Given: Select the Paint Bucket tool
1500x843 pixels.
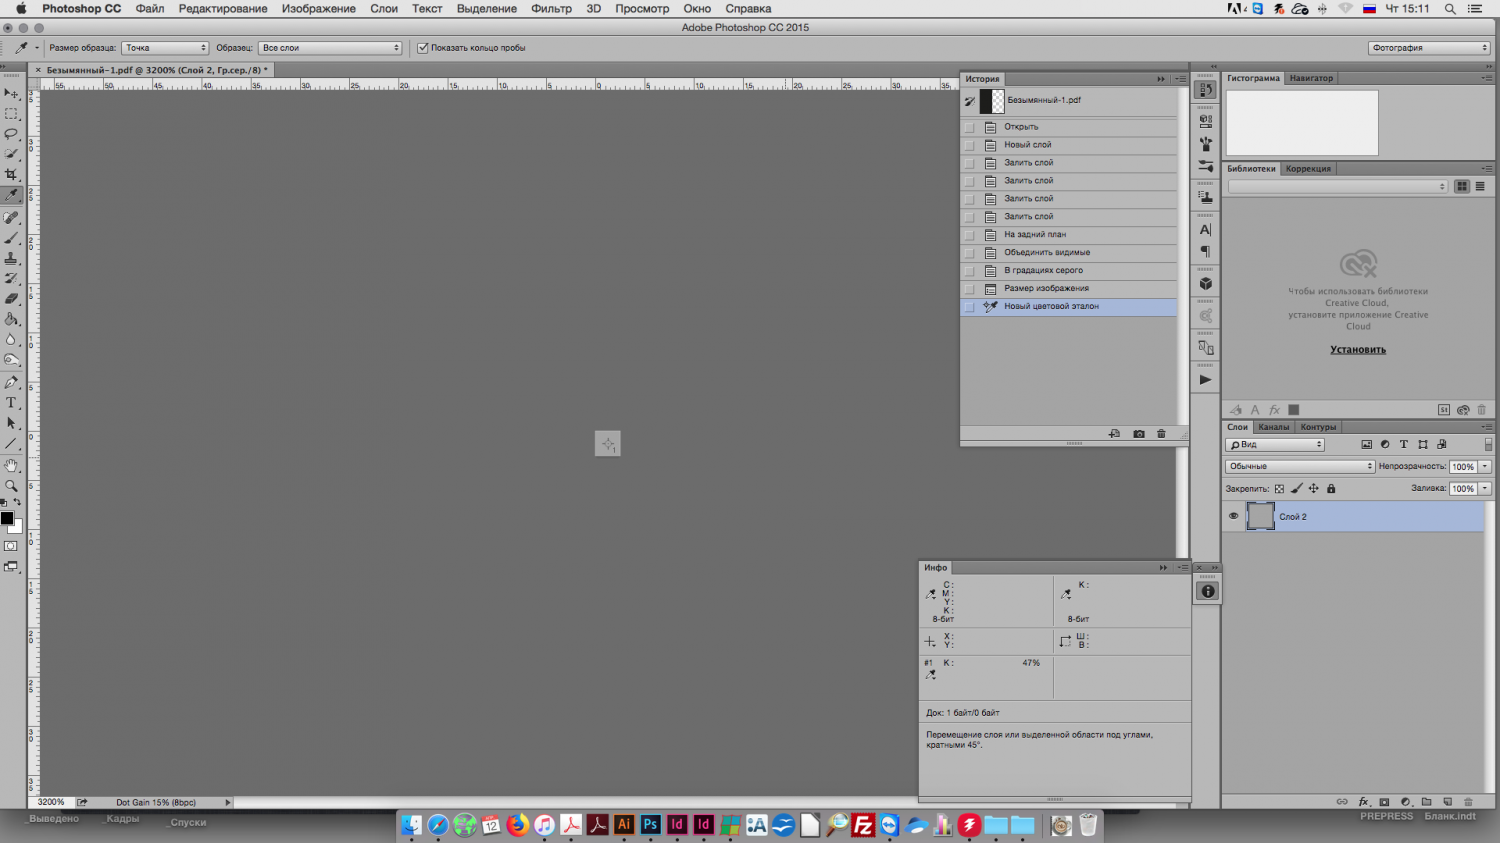Looking at the screenshot, I should tap(12, 320).
